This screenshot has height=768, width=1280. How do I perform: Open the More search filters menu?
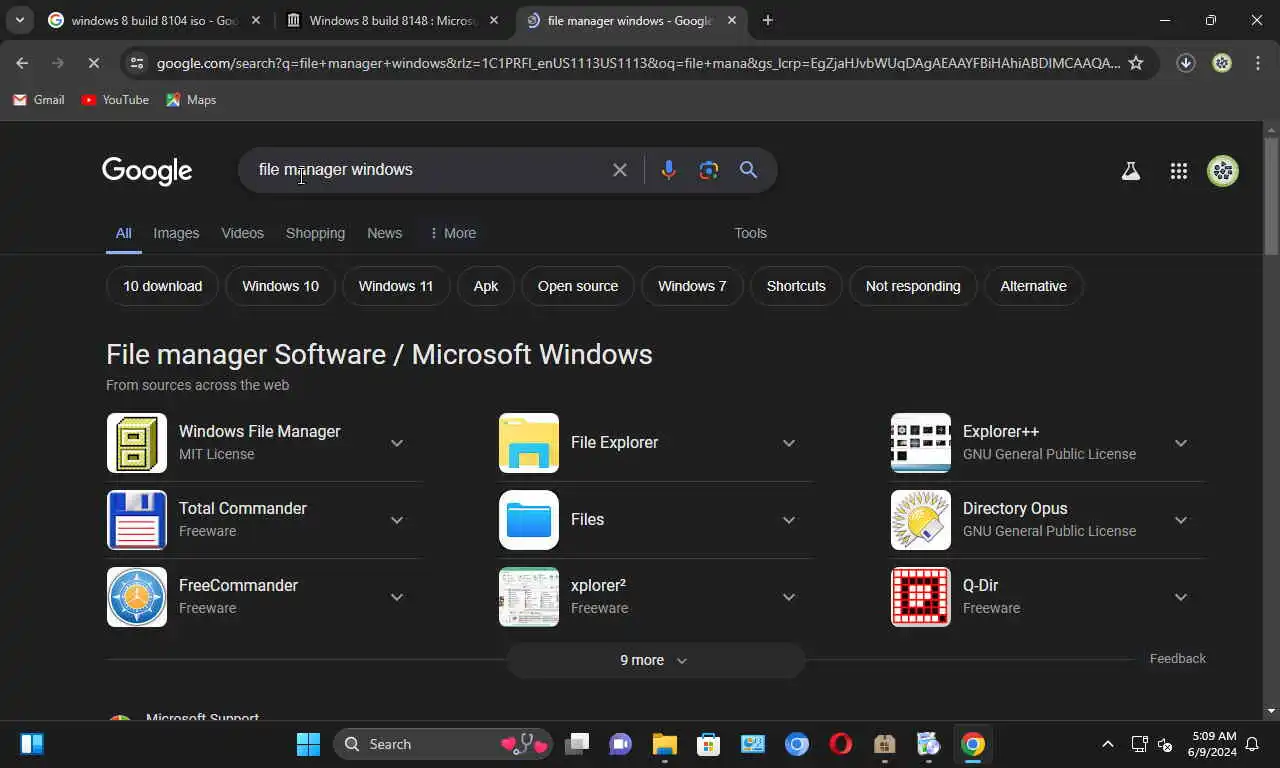[x=452, y=233]
